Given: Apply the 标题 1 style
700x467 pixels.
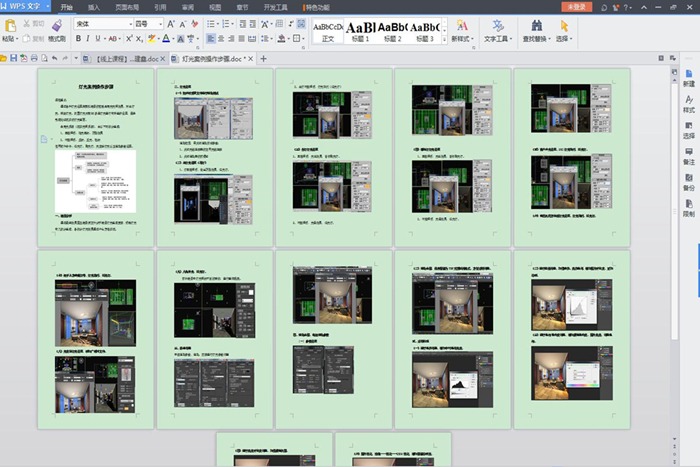Looking at the screenshot, I should click(360, 31).
